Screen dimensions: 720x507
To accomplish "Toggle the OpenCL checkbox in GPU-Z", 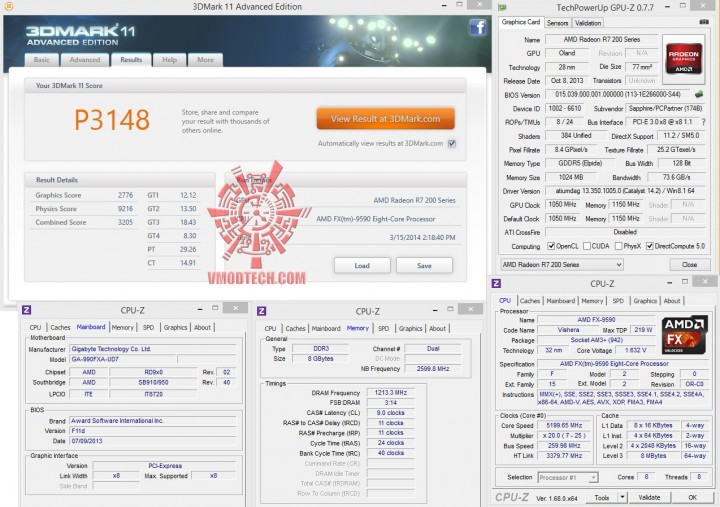I will pyautogui.click(x=551, y=246).
